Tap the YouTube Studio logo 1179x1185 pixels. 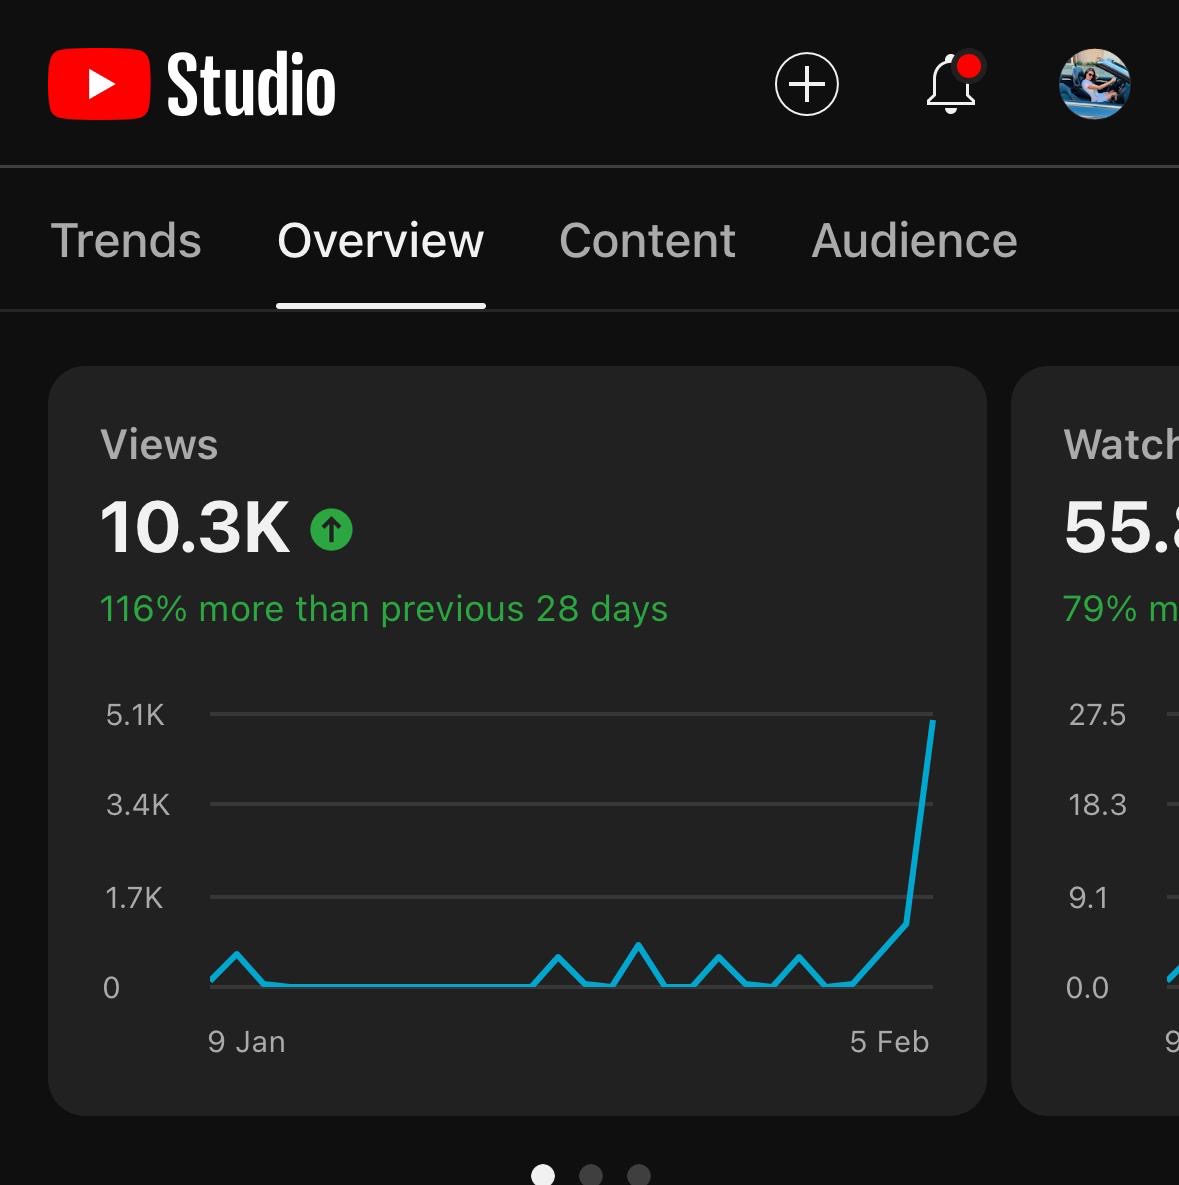pyautogui.click(x=192, y=84)
